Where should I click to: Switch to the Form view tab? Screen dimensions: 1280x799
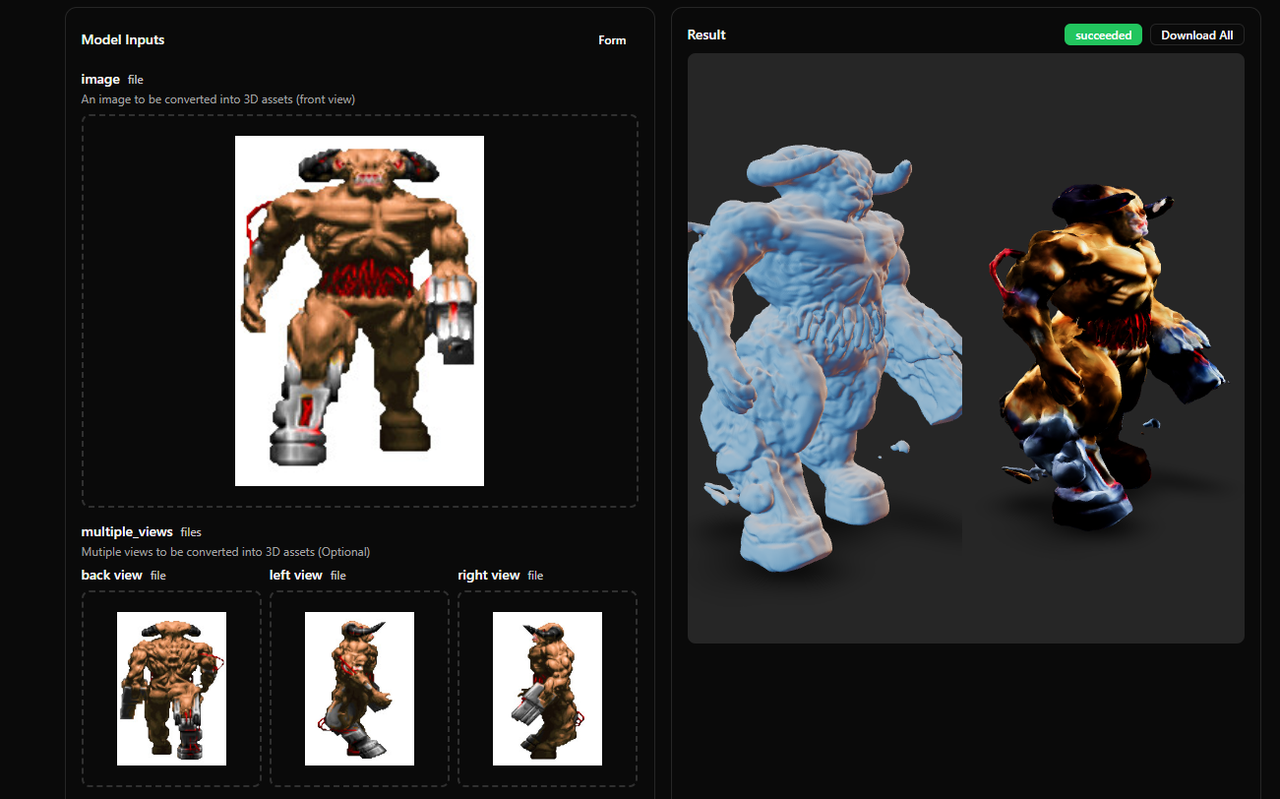tap(612, 40)
